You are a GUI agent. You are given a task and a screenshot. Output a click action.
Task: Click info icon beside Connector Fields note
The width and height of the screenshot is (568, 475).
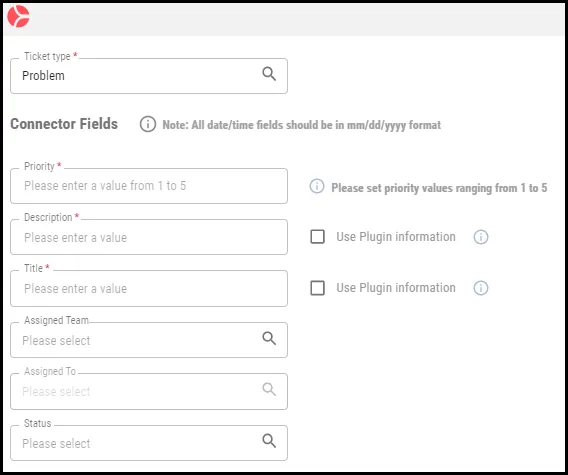[x=148, y=124]
